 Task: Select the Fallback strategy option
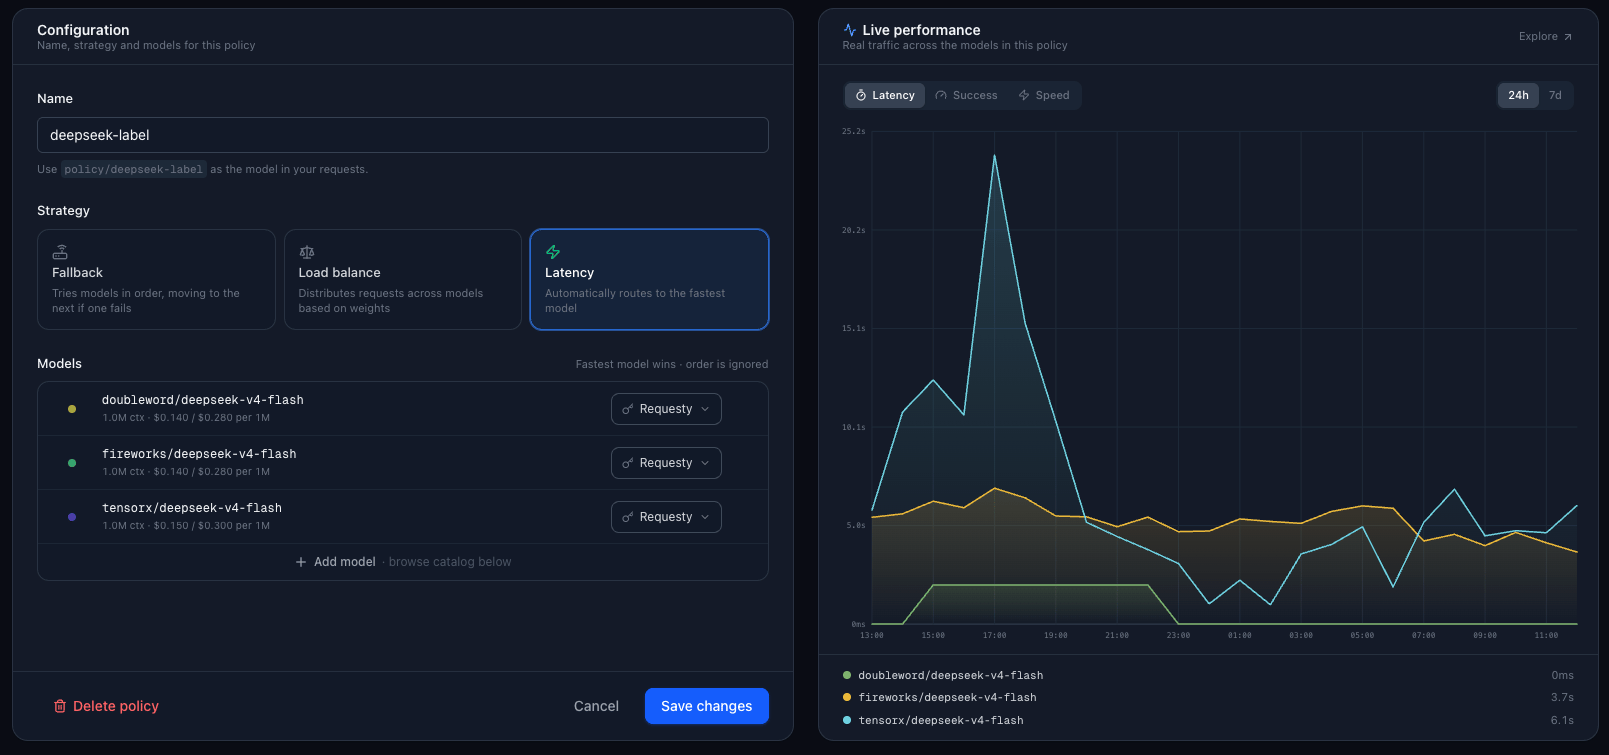tap(156, 280)
